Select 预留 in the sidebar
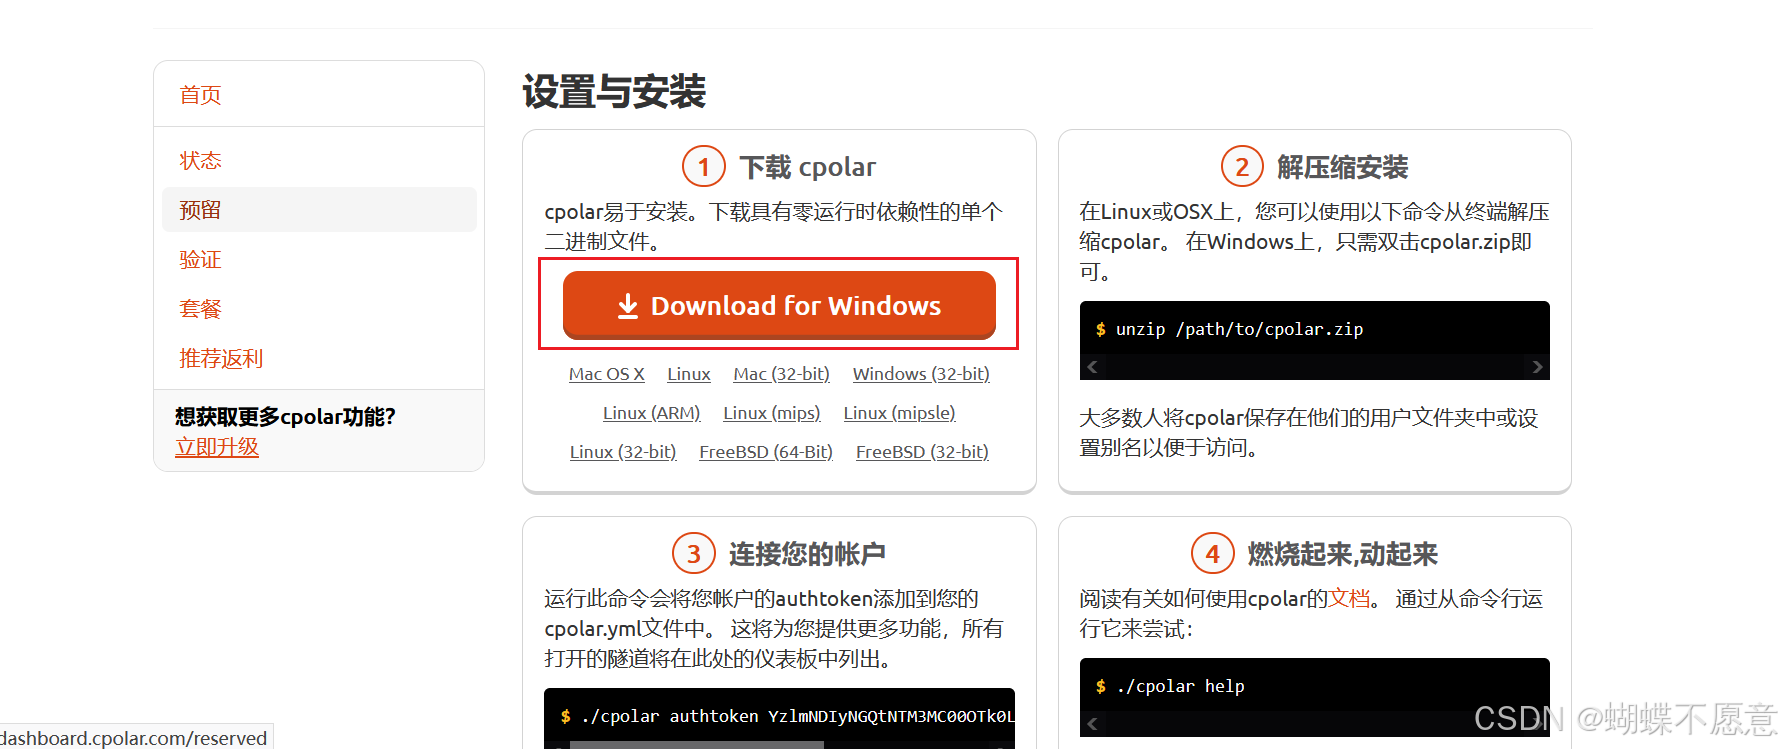This screenshot has height=749, width=1782. pyautogui.click(x=319, y=210)
